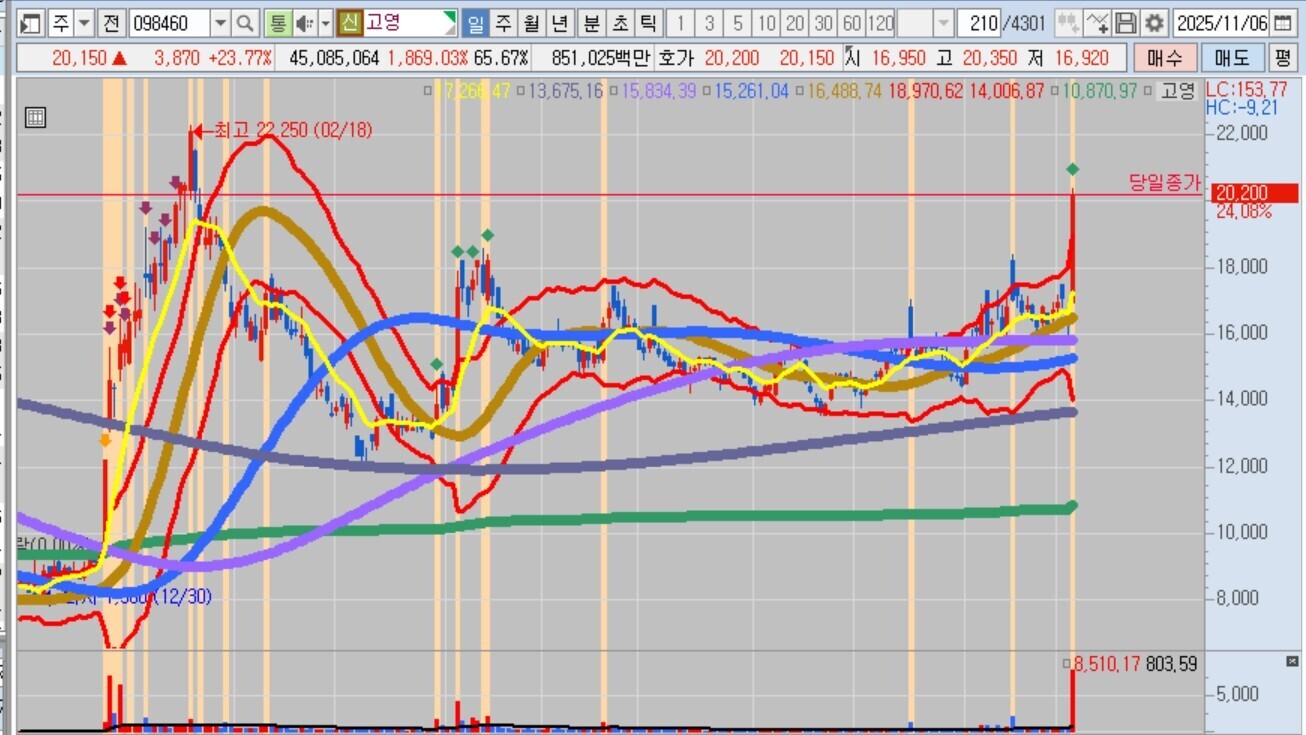Screen dimensions: 1306x735
Task: Click the purple 15,834.39 indicator legend box
Action: pos(614,91)
